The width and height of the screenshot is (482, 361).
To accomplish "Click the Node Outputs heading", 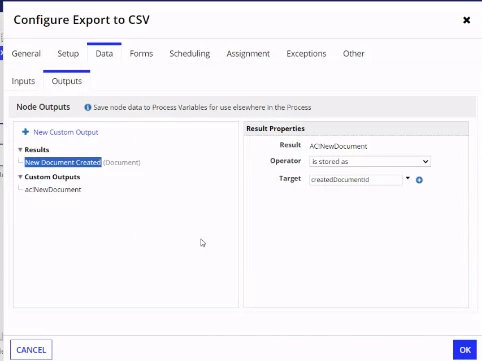I will click(43, 107).
